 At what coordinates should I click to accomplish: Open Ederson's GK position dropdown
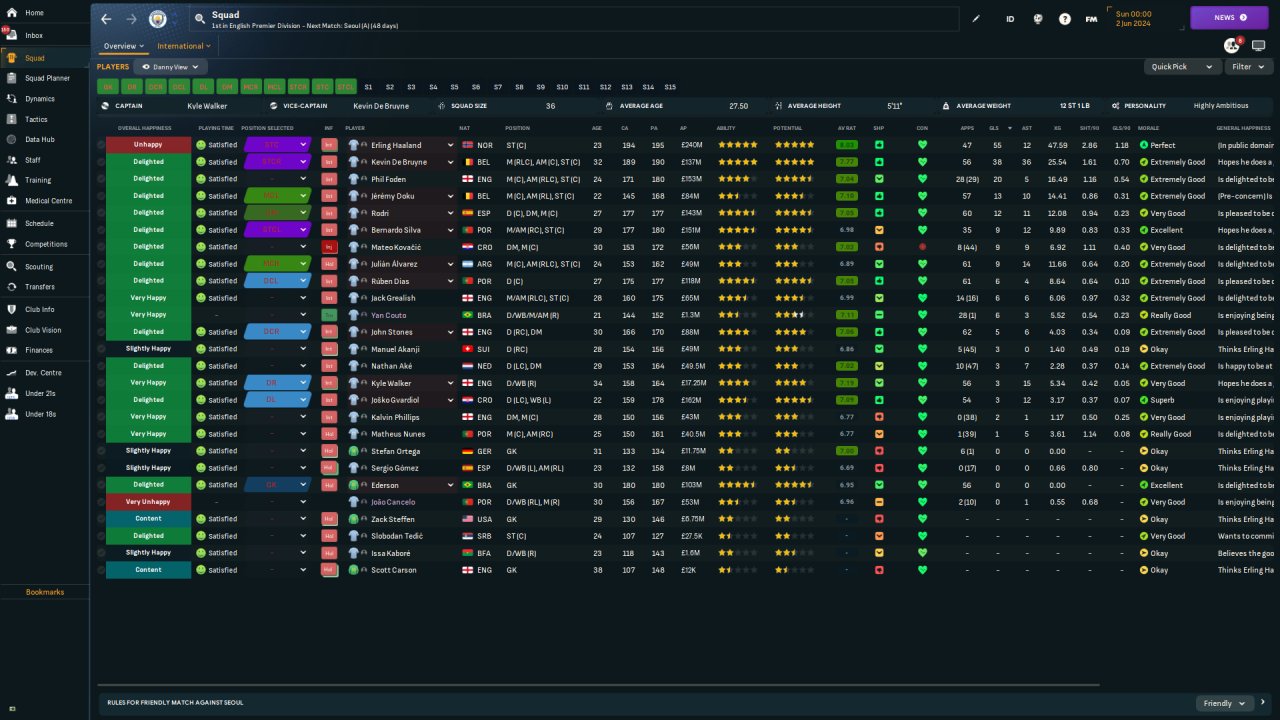click(x=277, y=485)
